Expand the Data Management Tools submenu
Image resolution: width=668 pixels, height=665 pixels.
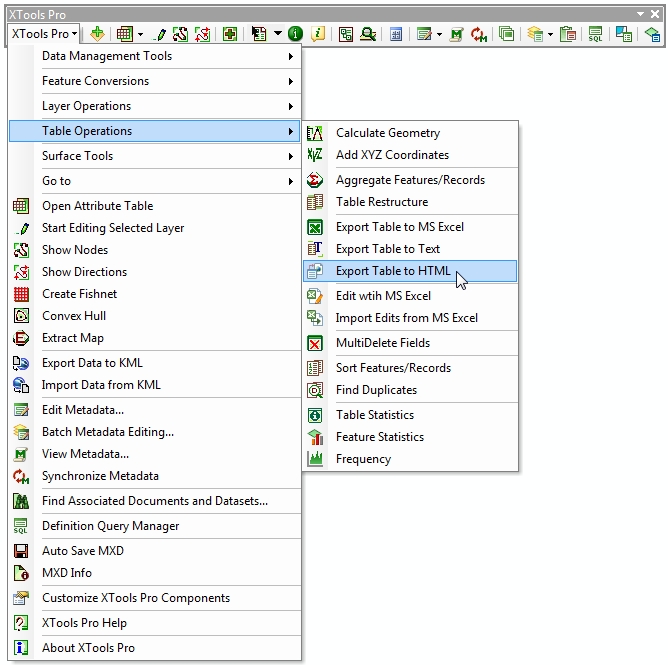(155, 56)
